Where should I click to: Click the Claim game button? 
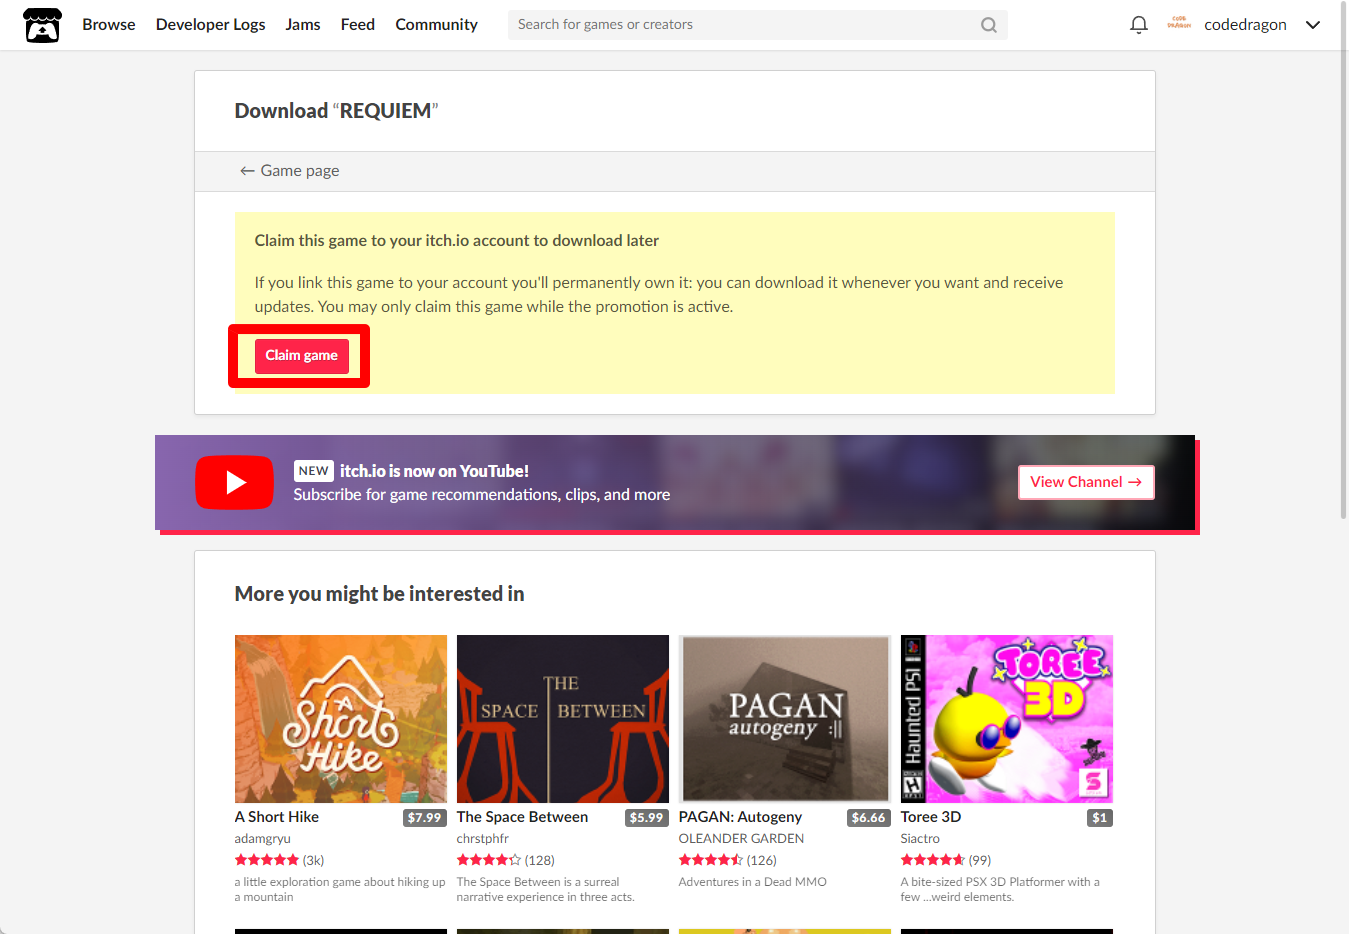point(301,356)
